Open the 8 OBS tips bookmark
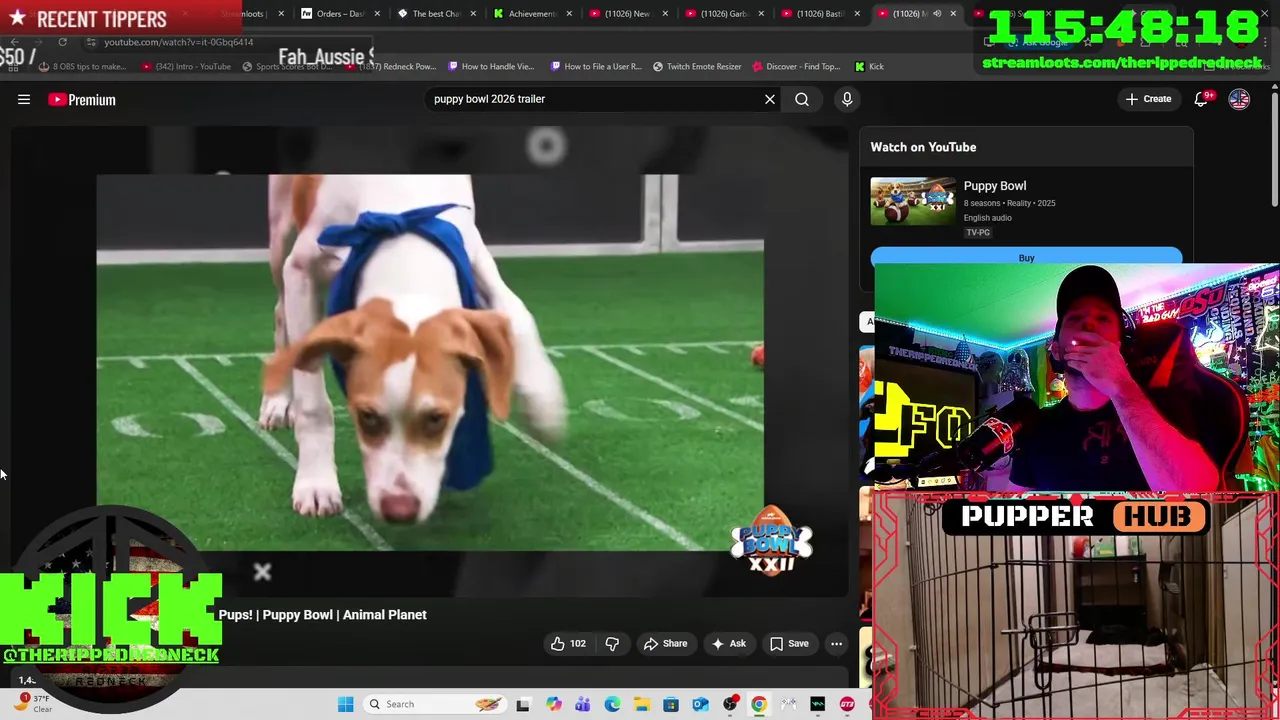Image resolution: width=1280 pixels, height=720 pixels. (82, 66)
